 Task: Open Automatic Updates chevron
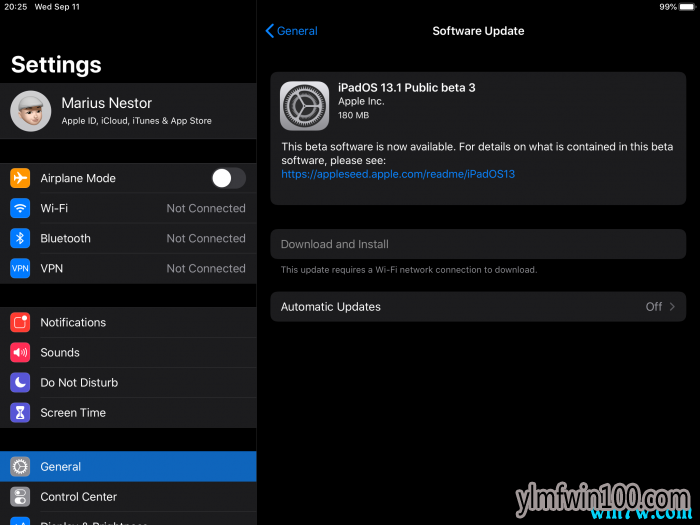[x=672, y=307]
